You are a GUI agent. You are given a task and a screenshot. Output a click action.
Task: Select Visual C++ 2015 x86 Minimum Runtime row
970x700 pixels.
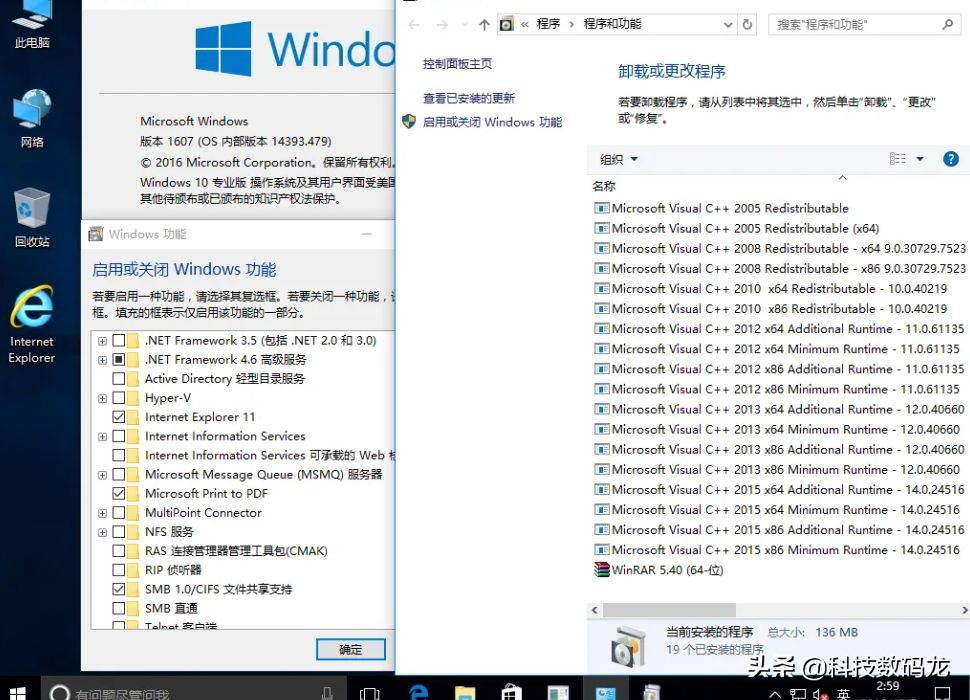(x=776, y=550)
